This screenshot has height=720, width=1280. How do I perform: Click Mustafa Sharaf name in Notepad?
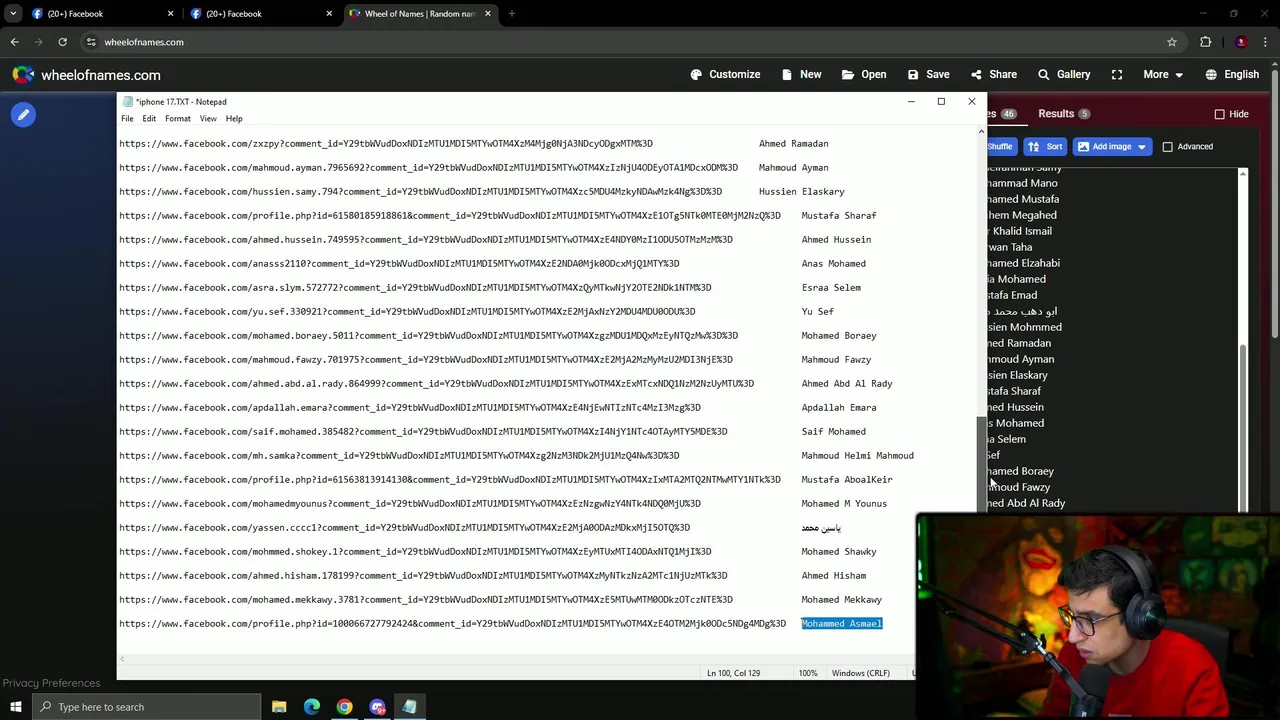coord(838,216)
